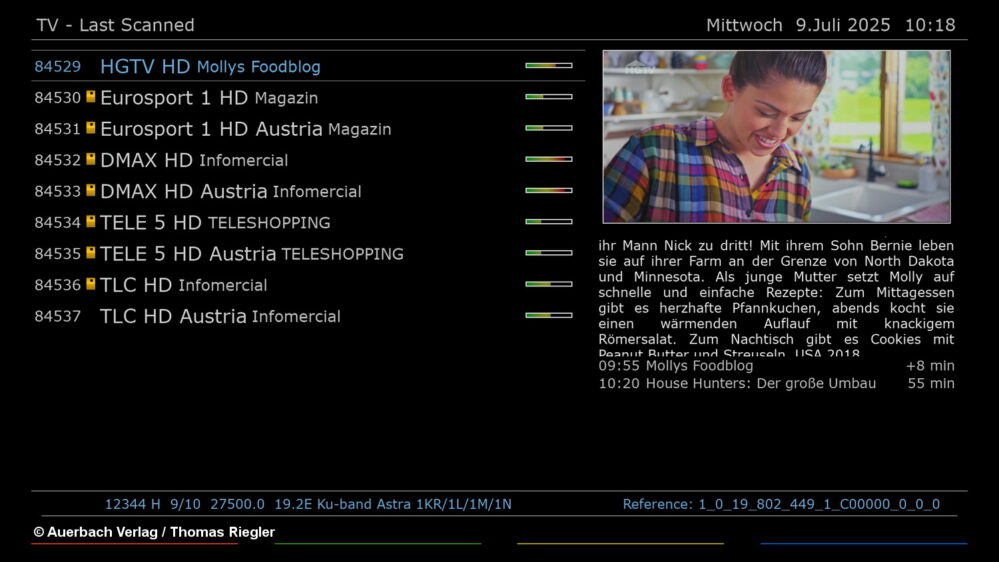
Task: Click transponder info 12344 H 27500.0
Action: point(308,504)
